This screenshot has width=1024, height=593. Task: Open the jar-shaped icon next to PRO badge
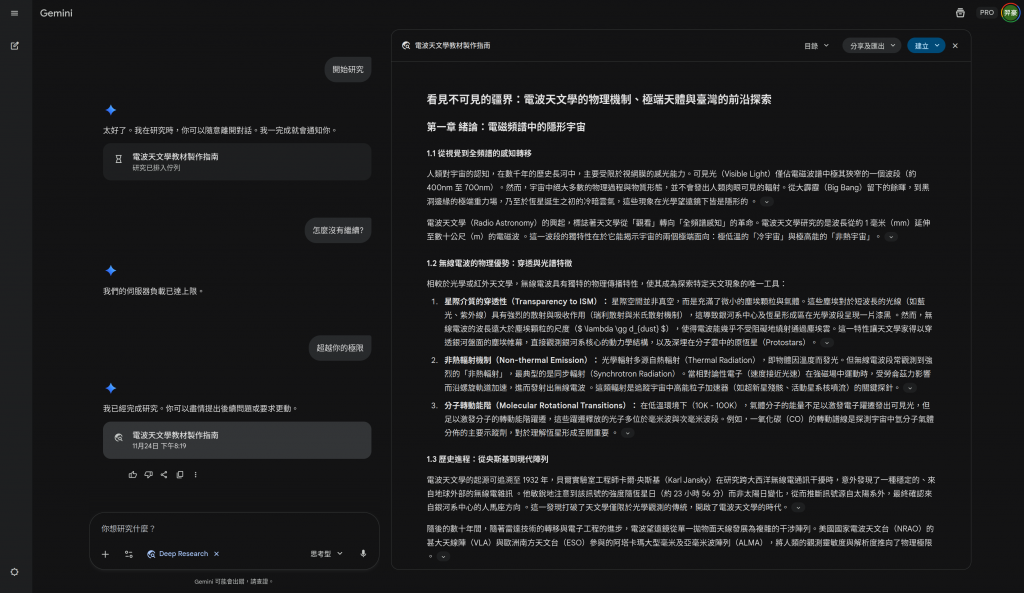pos(960,12)
